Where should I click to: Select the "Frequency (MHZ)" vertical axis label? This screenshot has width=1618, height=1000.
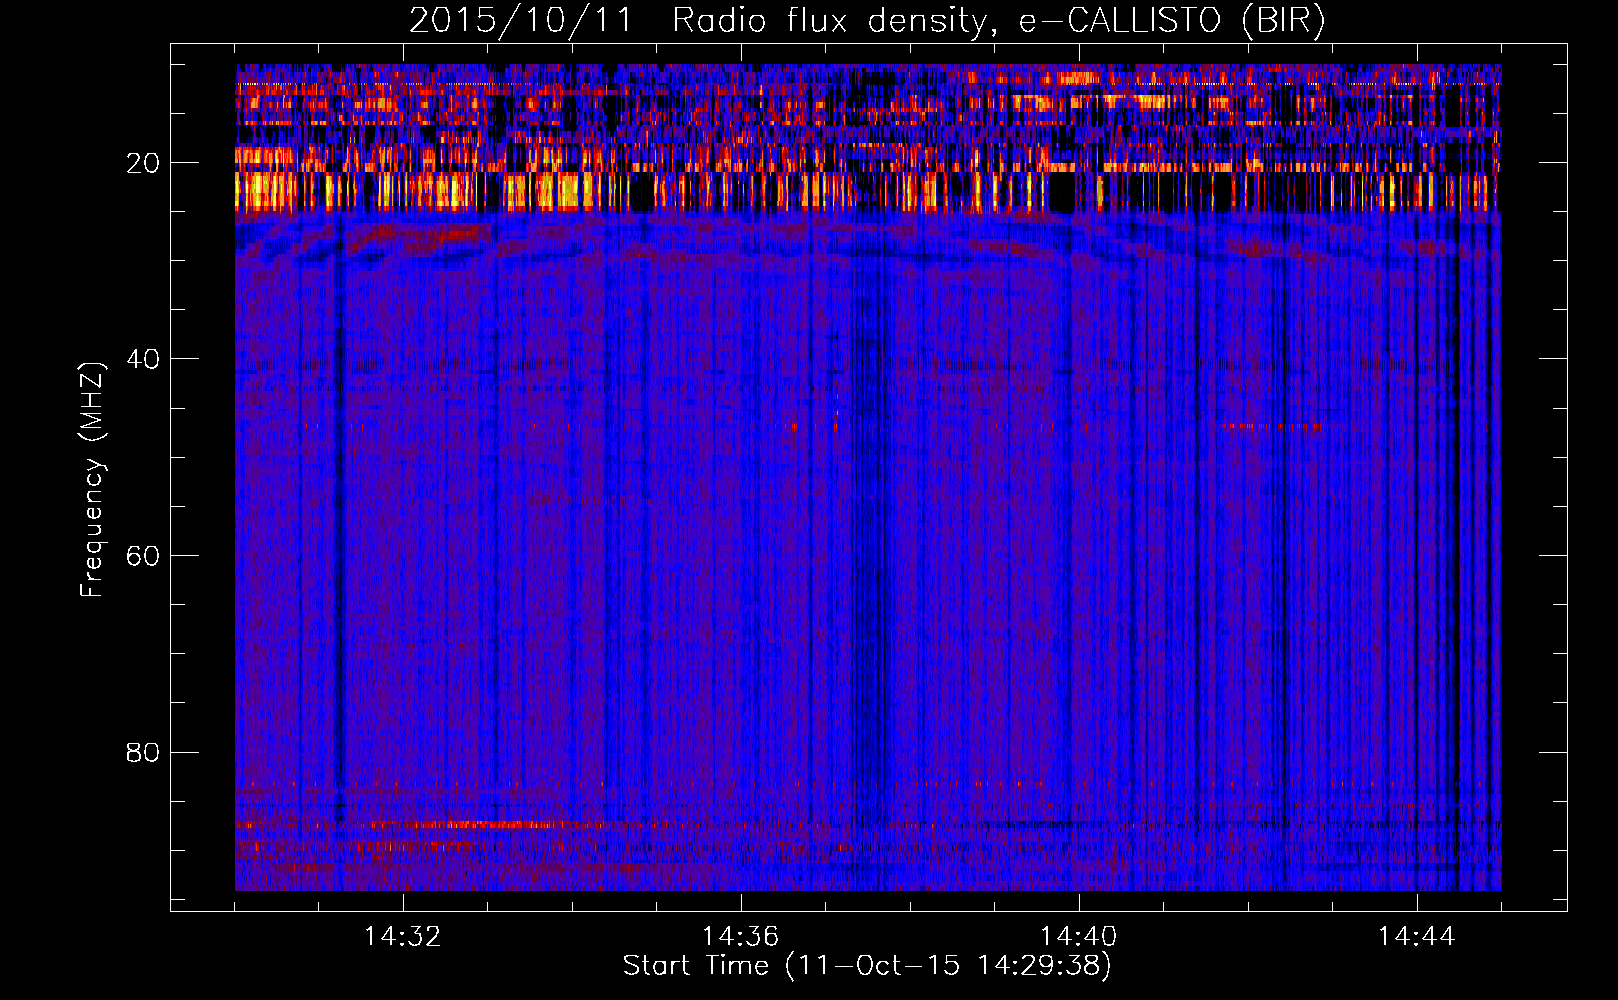click(92, 480)
